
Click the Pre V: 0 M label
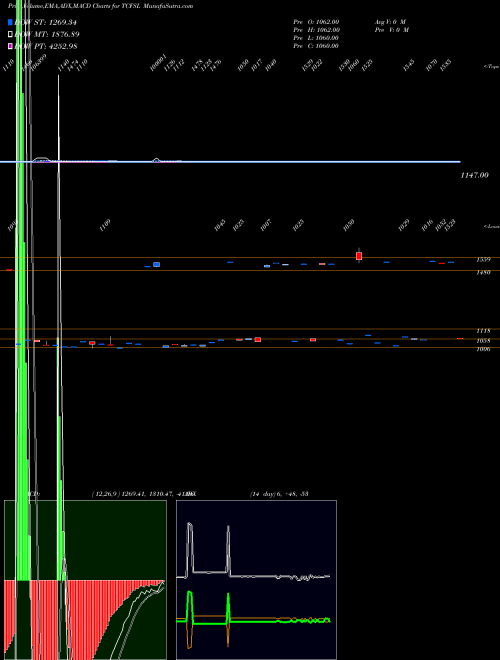[x=391, y=30]
